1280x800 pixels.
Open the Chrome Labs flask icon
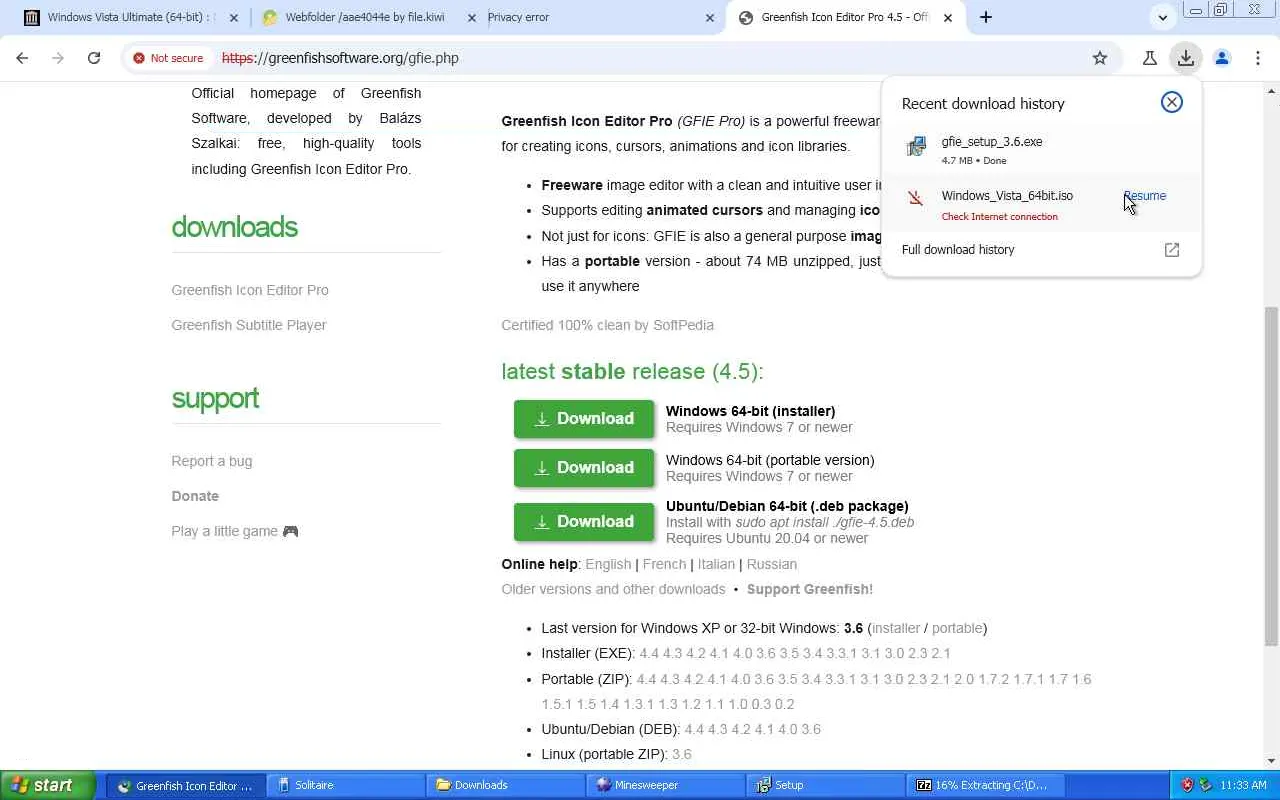[1150, 58]
